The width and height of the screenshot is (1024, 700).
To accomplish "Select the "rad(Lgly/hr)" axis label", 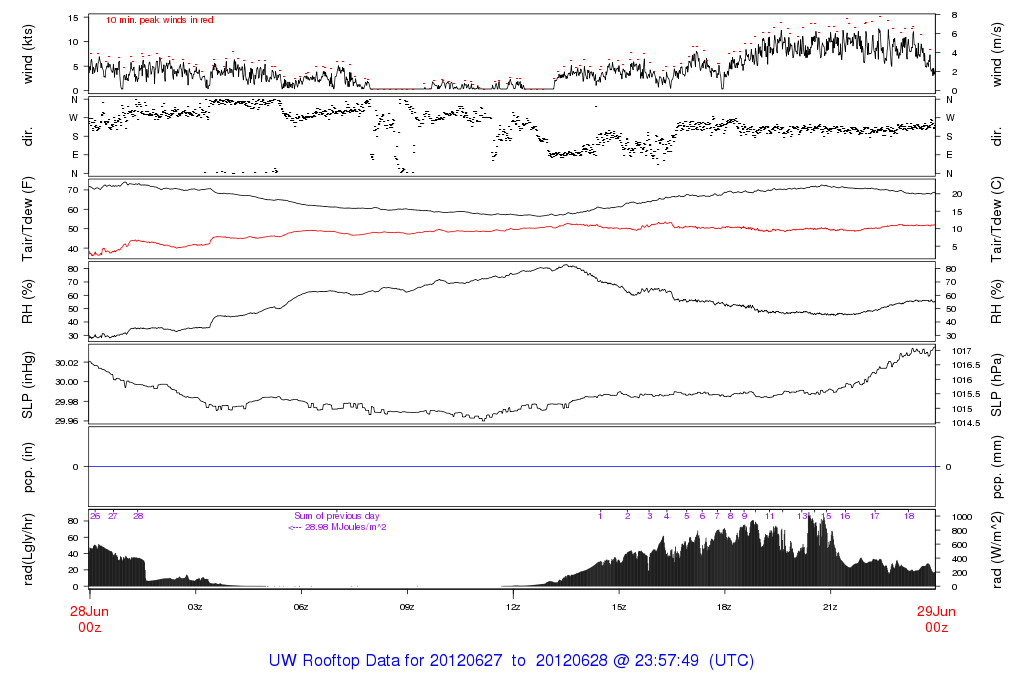I will (x=29, y=549).
